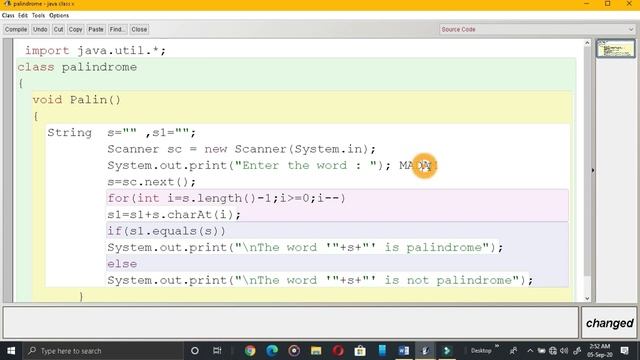
Task: Open the blue book app taskbar icon
Action: [382, 351]
